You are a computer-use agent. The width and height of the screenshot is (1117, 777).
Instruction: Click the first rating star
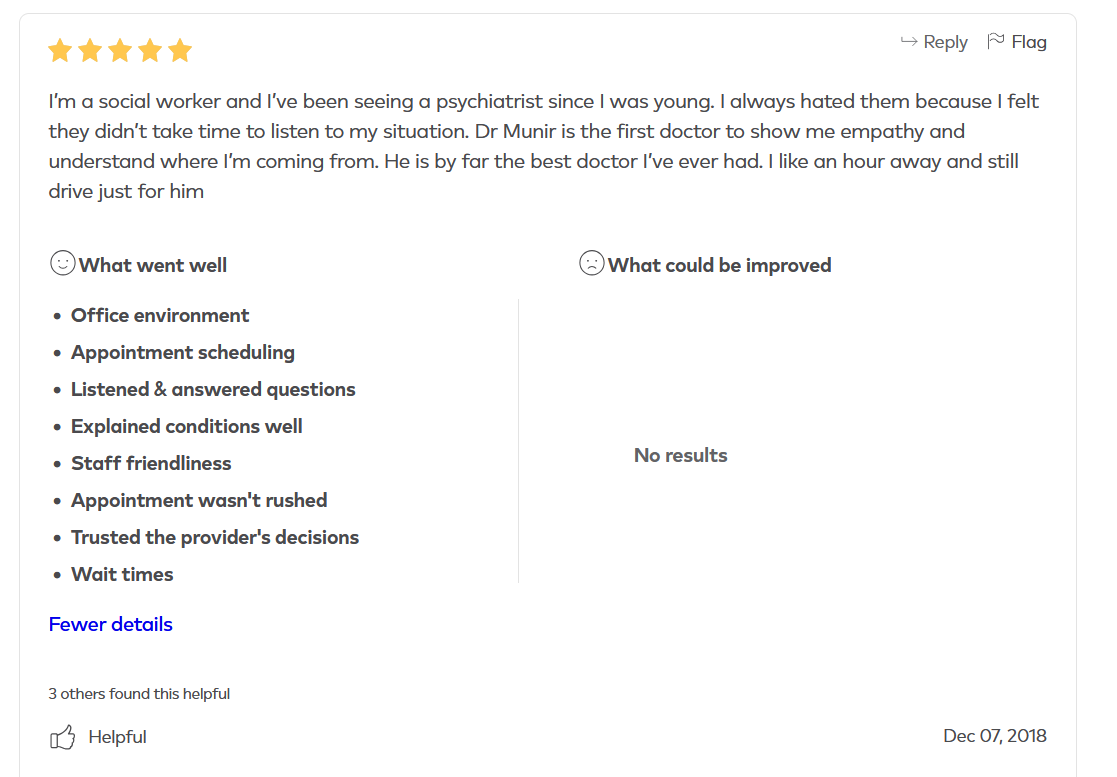(60, 51)
